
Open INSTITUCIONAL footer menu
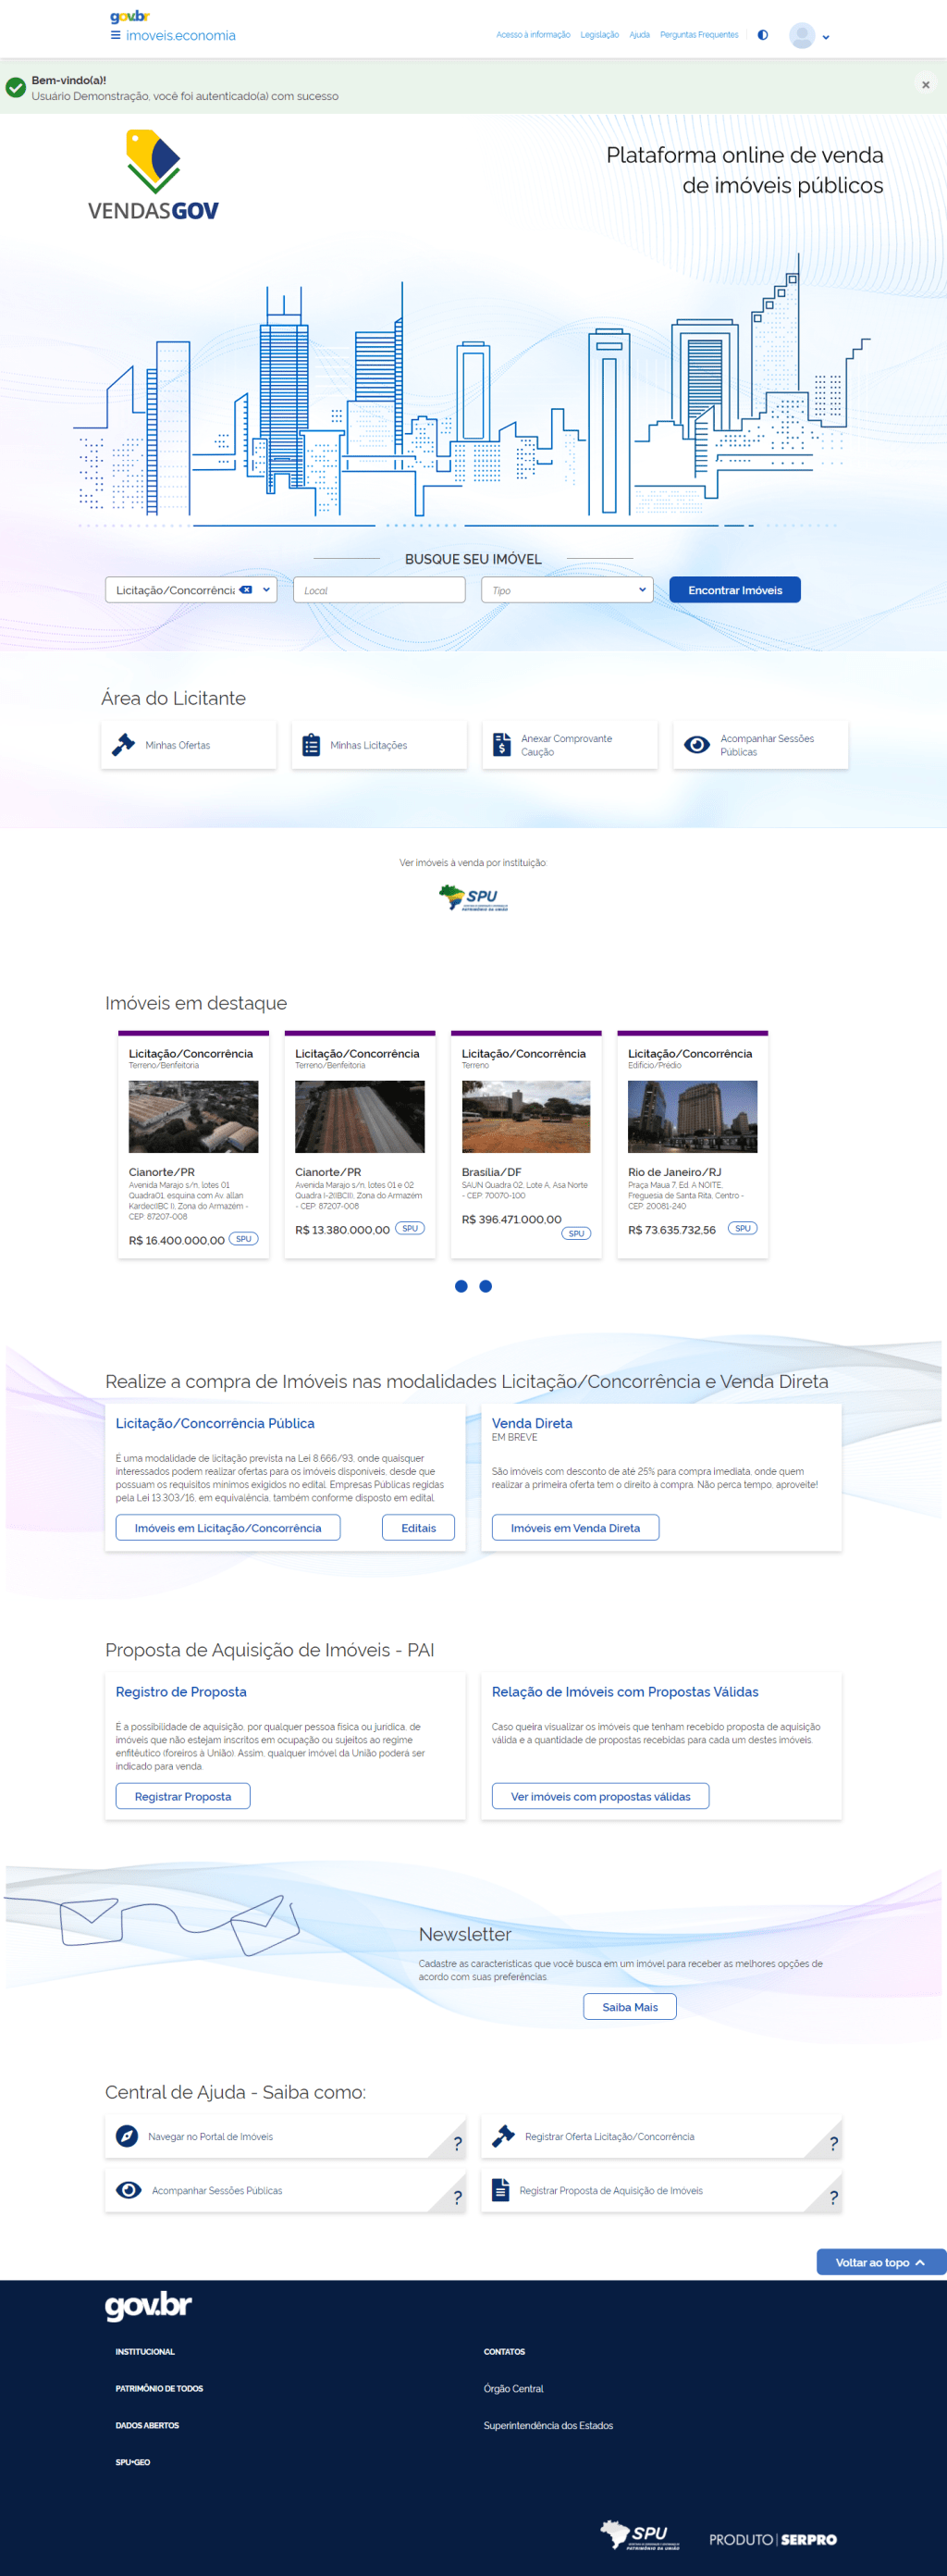[145, 2351]
